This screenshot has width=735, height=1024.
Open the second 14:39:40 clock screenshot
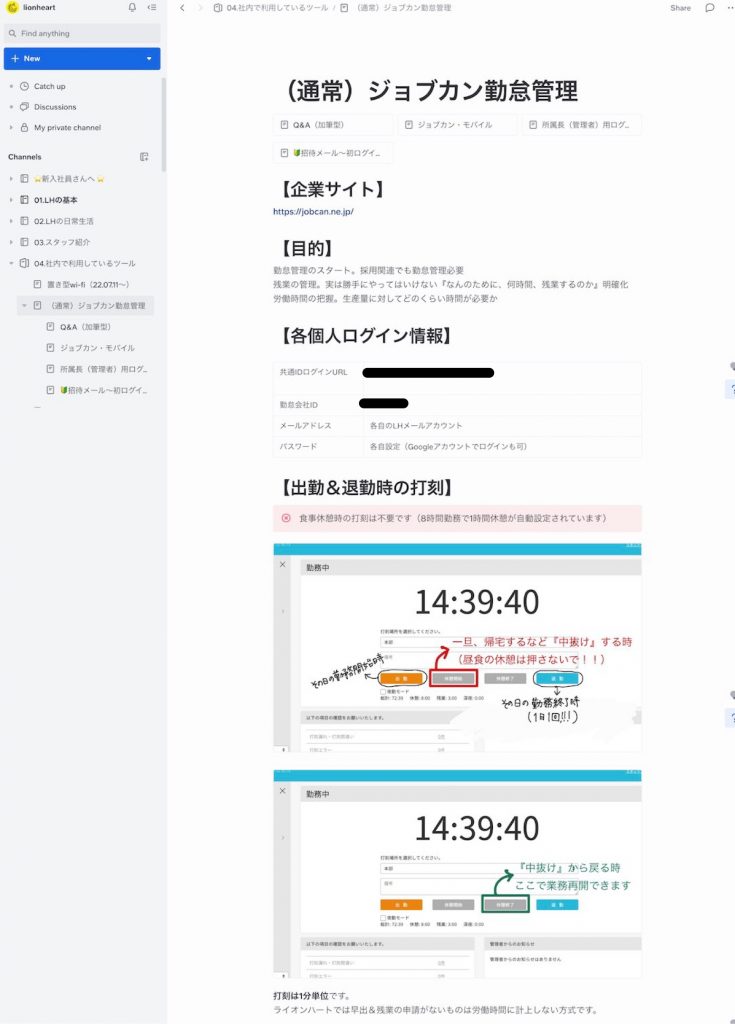coord(457,874)
